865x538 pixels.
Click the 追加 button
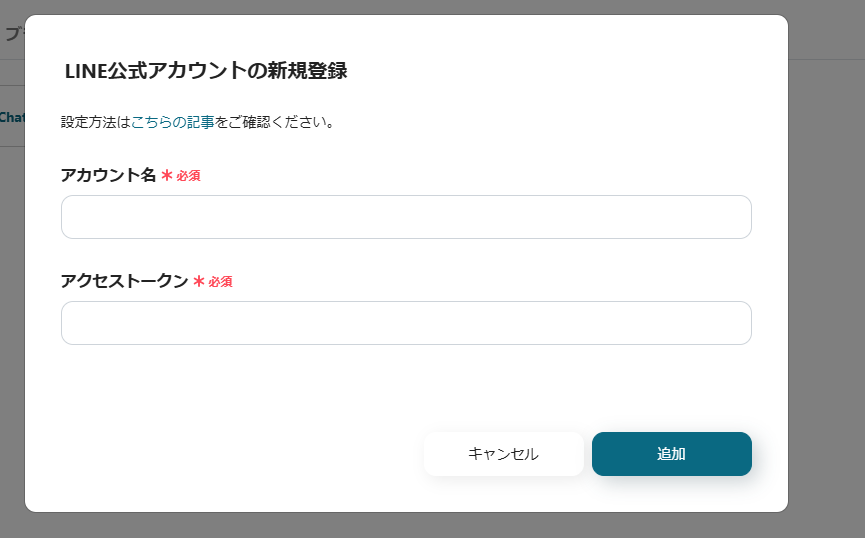[671, 454]
